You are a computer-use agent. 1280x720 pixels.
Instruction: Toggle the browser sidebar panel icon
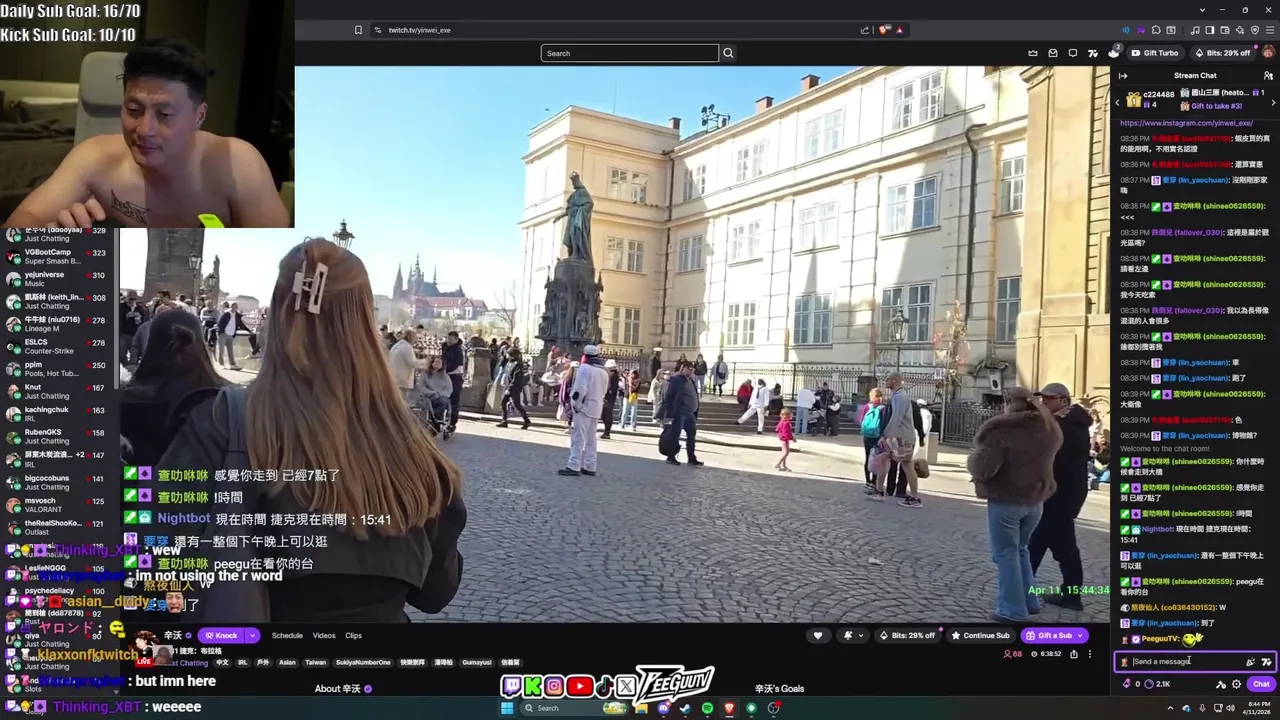pos(1209,30)
